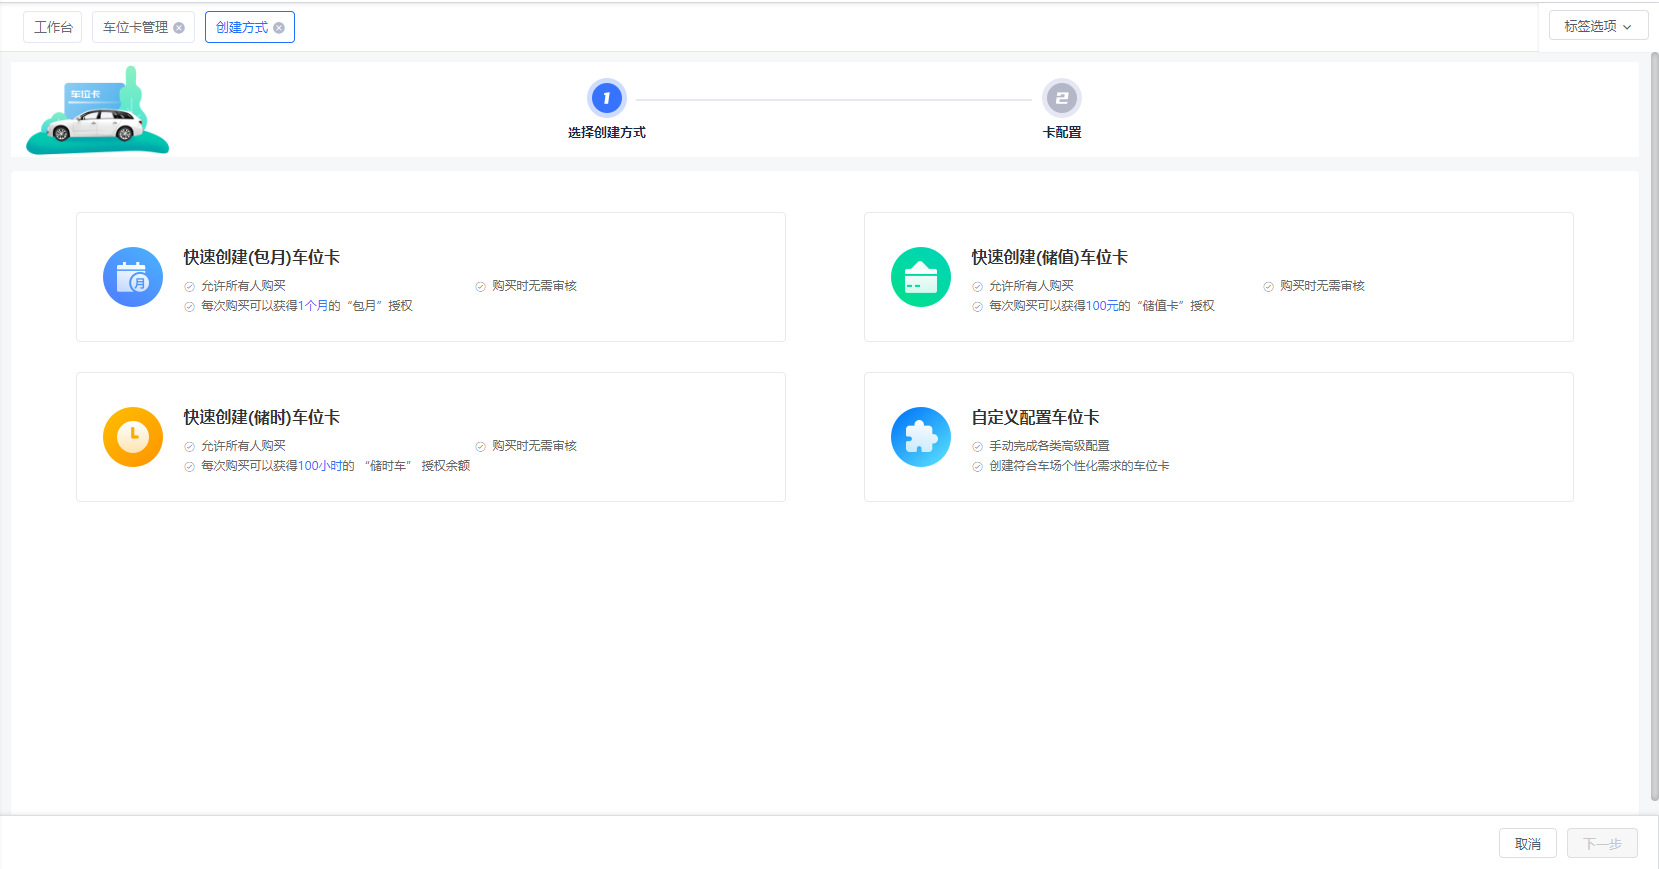Click the blue monthly calendar card icon

pos(133,277)
